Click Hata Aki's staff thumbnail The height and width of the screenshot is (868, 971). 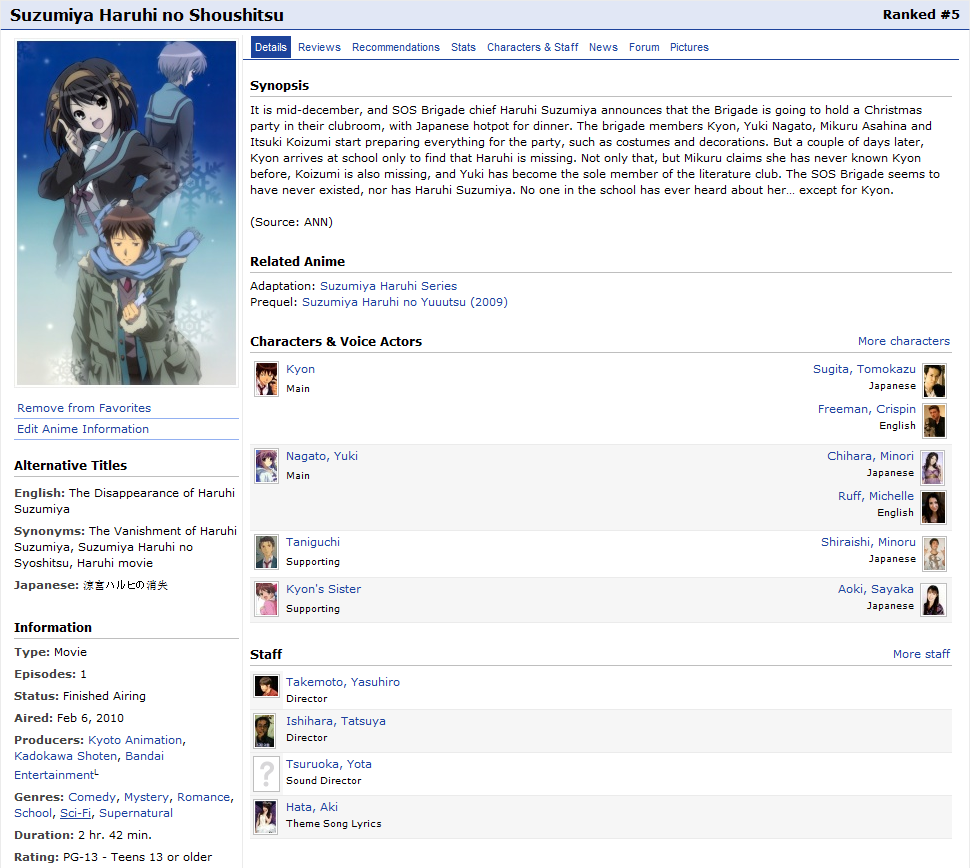tap(266, 817)
